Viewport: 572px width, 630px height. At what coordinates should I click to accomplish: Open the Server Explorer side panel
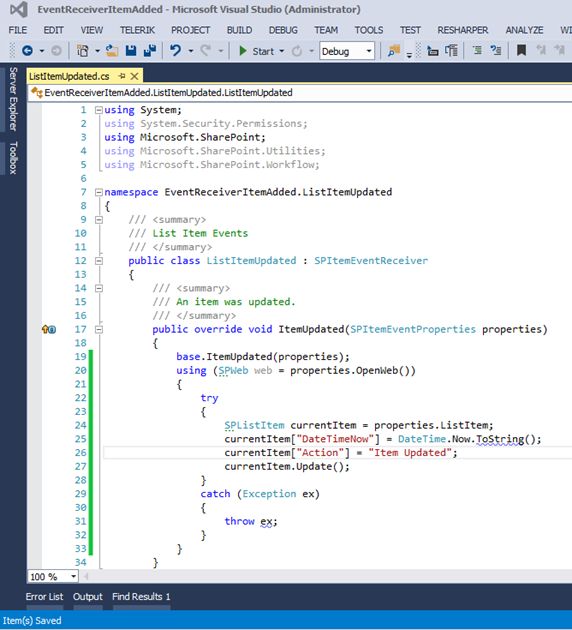[x=13, y=99]
